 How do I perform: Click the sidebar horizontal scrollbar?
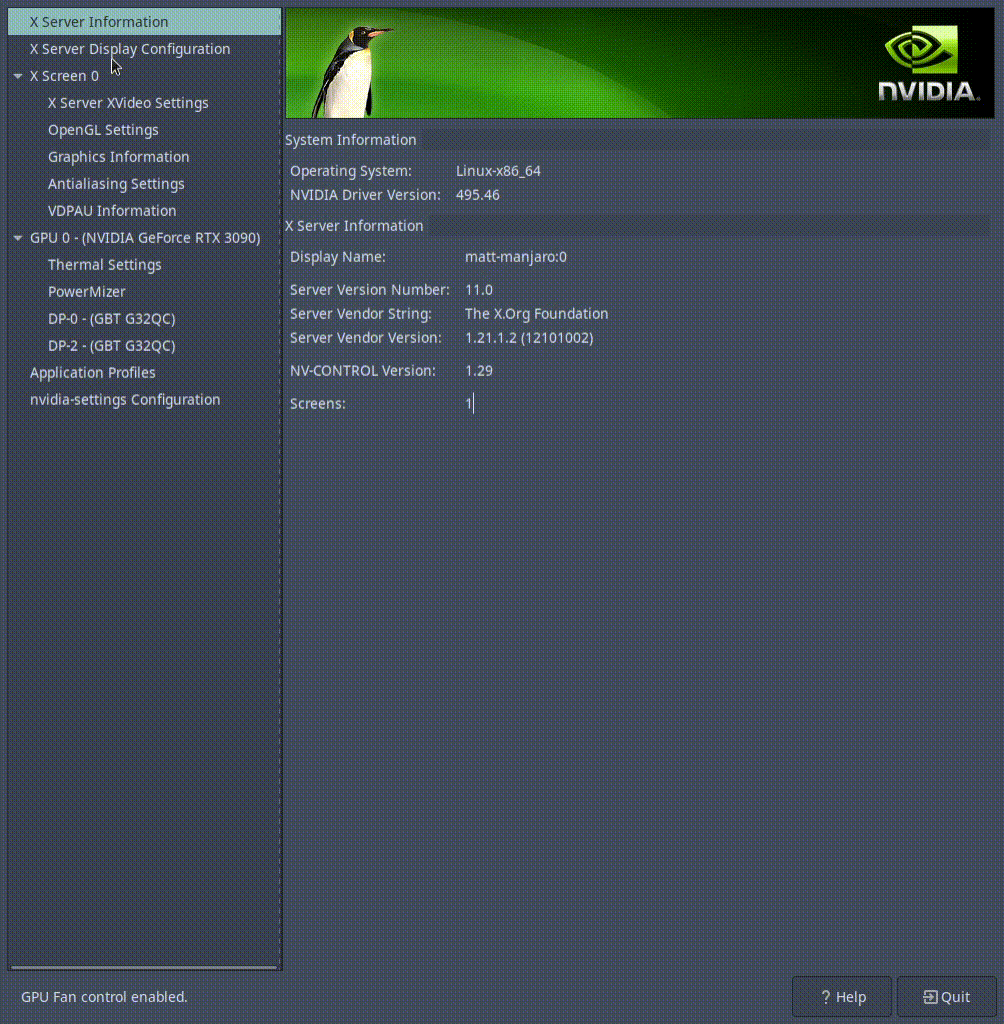click(x=144, y=968)
